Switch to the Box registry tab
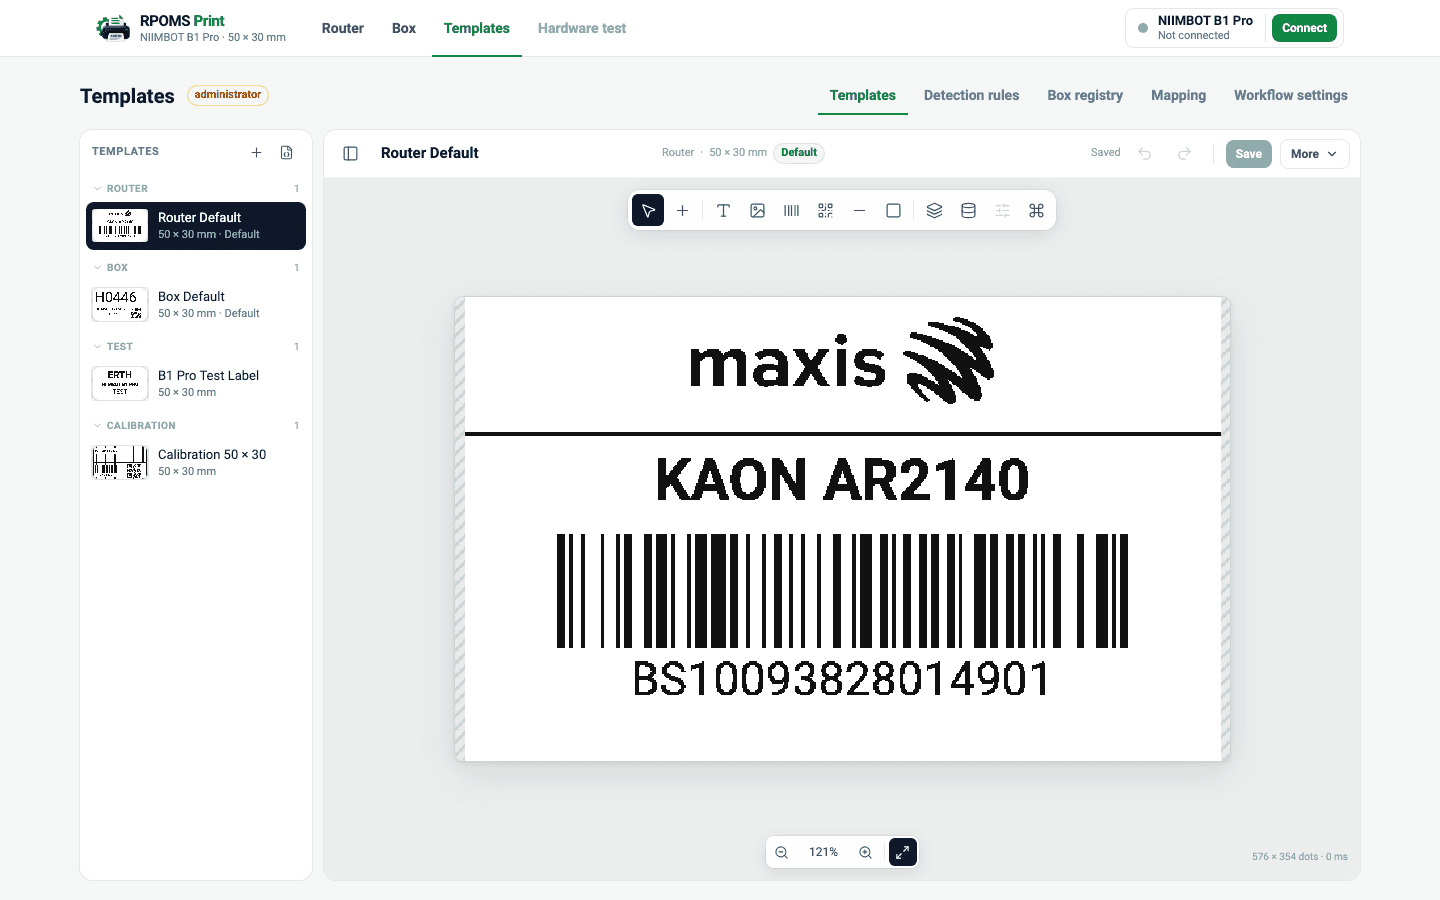 [1085, 95]
